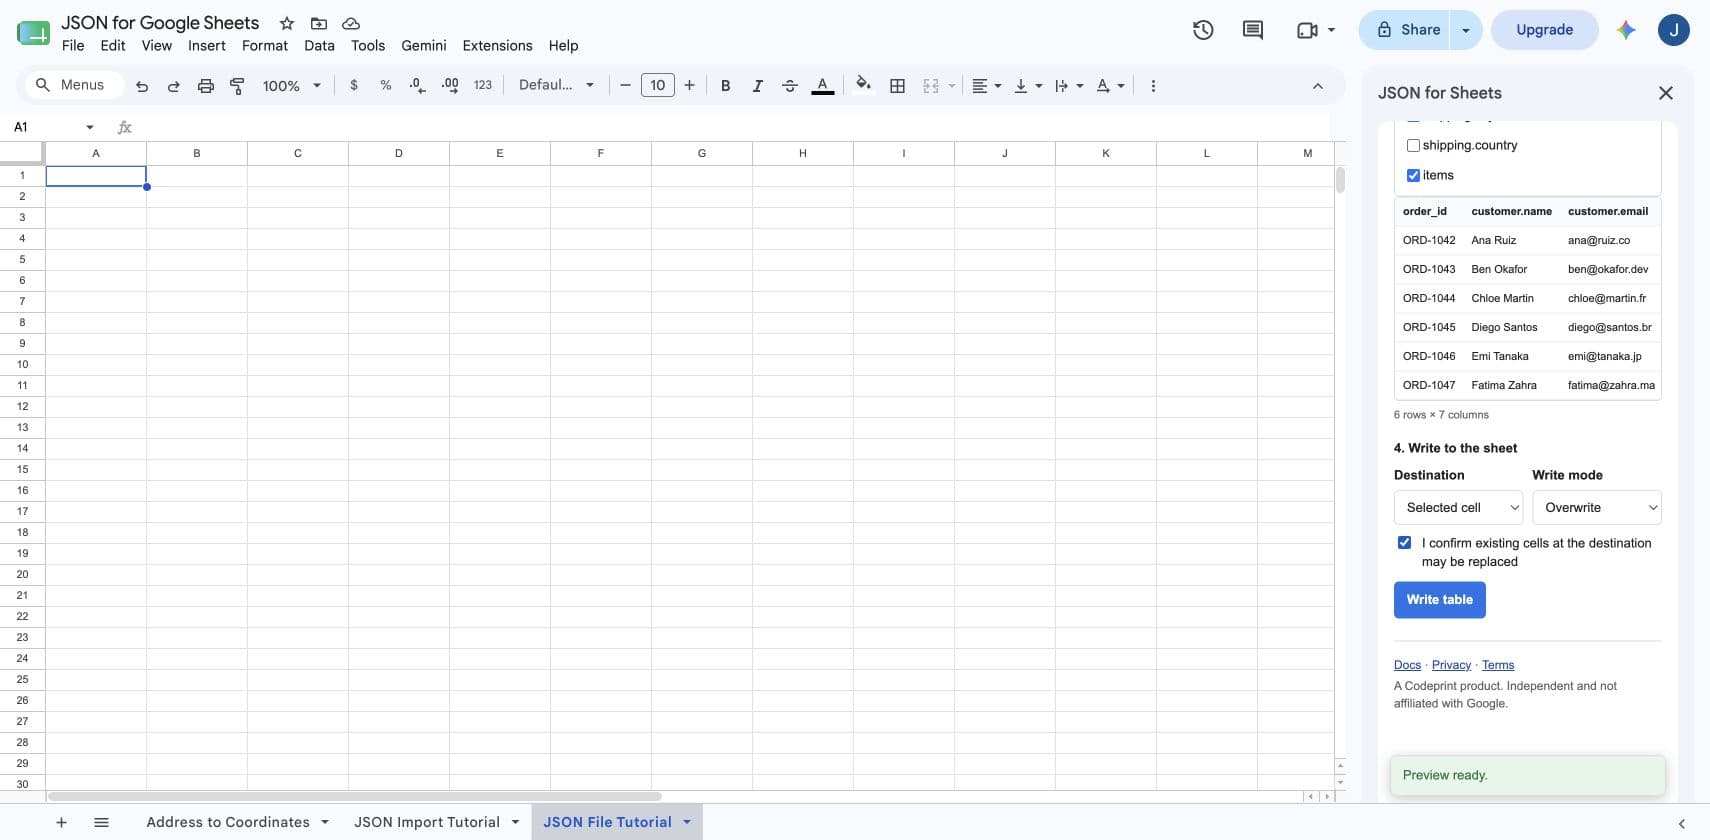1710x840 pixels.
Task: Uncheck the items checkbox
Action: (1413, 175)
